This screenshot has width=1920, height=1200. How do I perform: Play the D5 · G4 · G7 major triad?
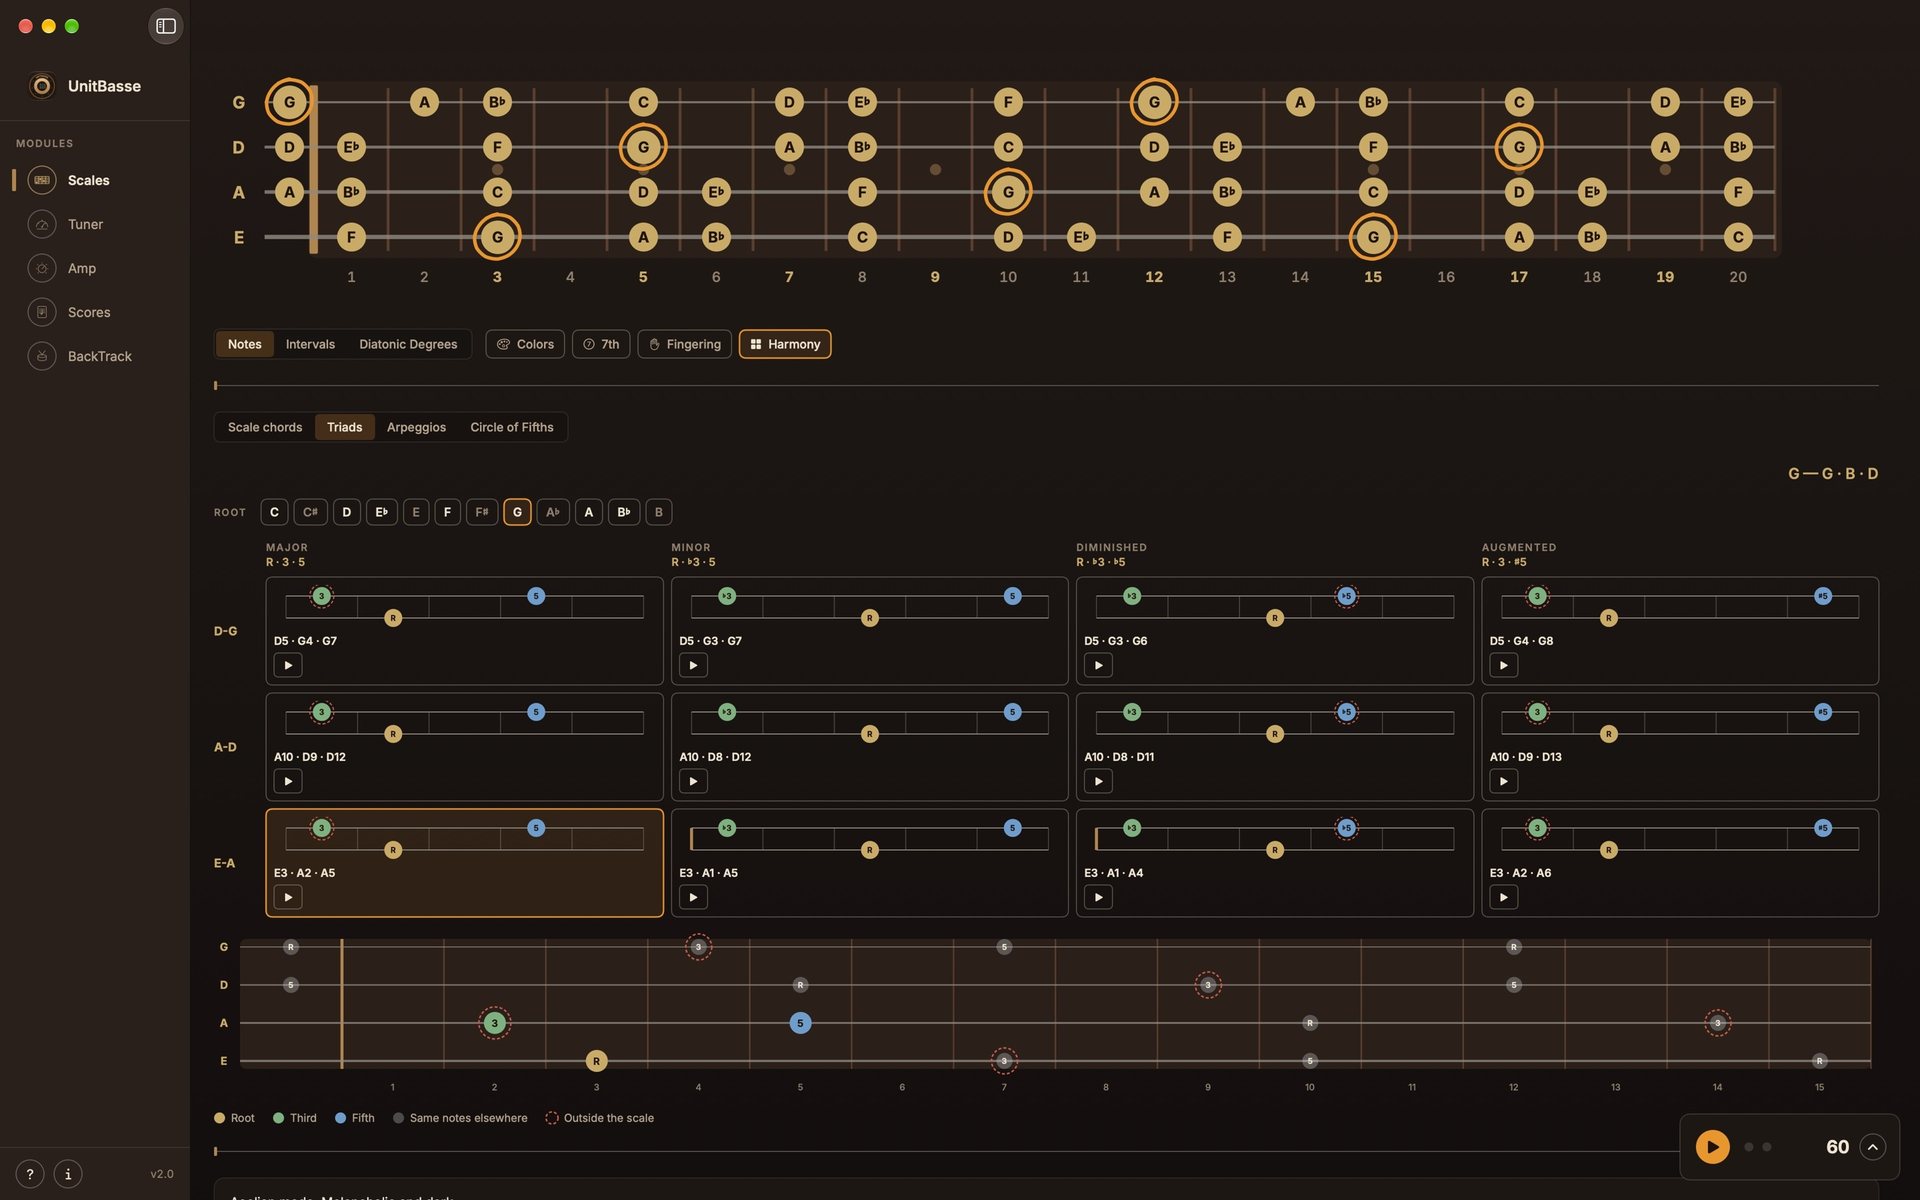point(288,665)
